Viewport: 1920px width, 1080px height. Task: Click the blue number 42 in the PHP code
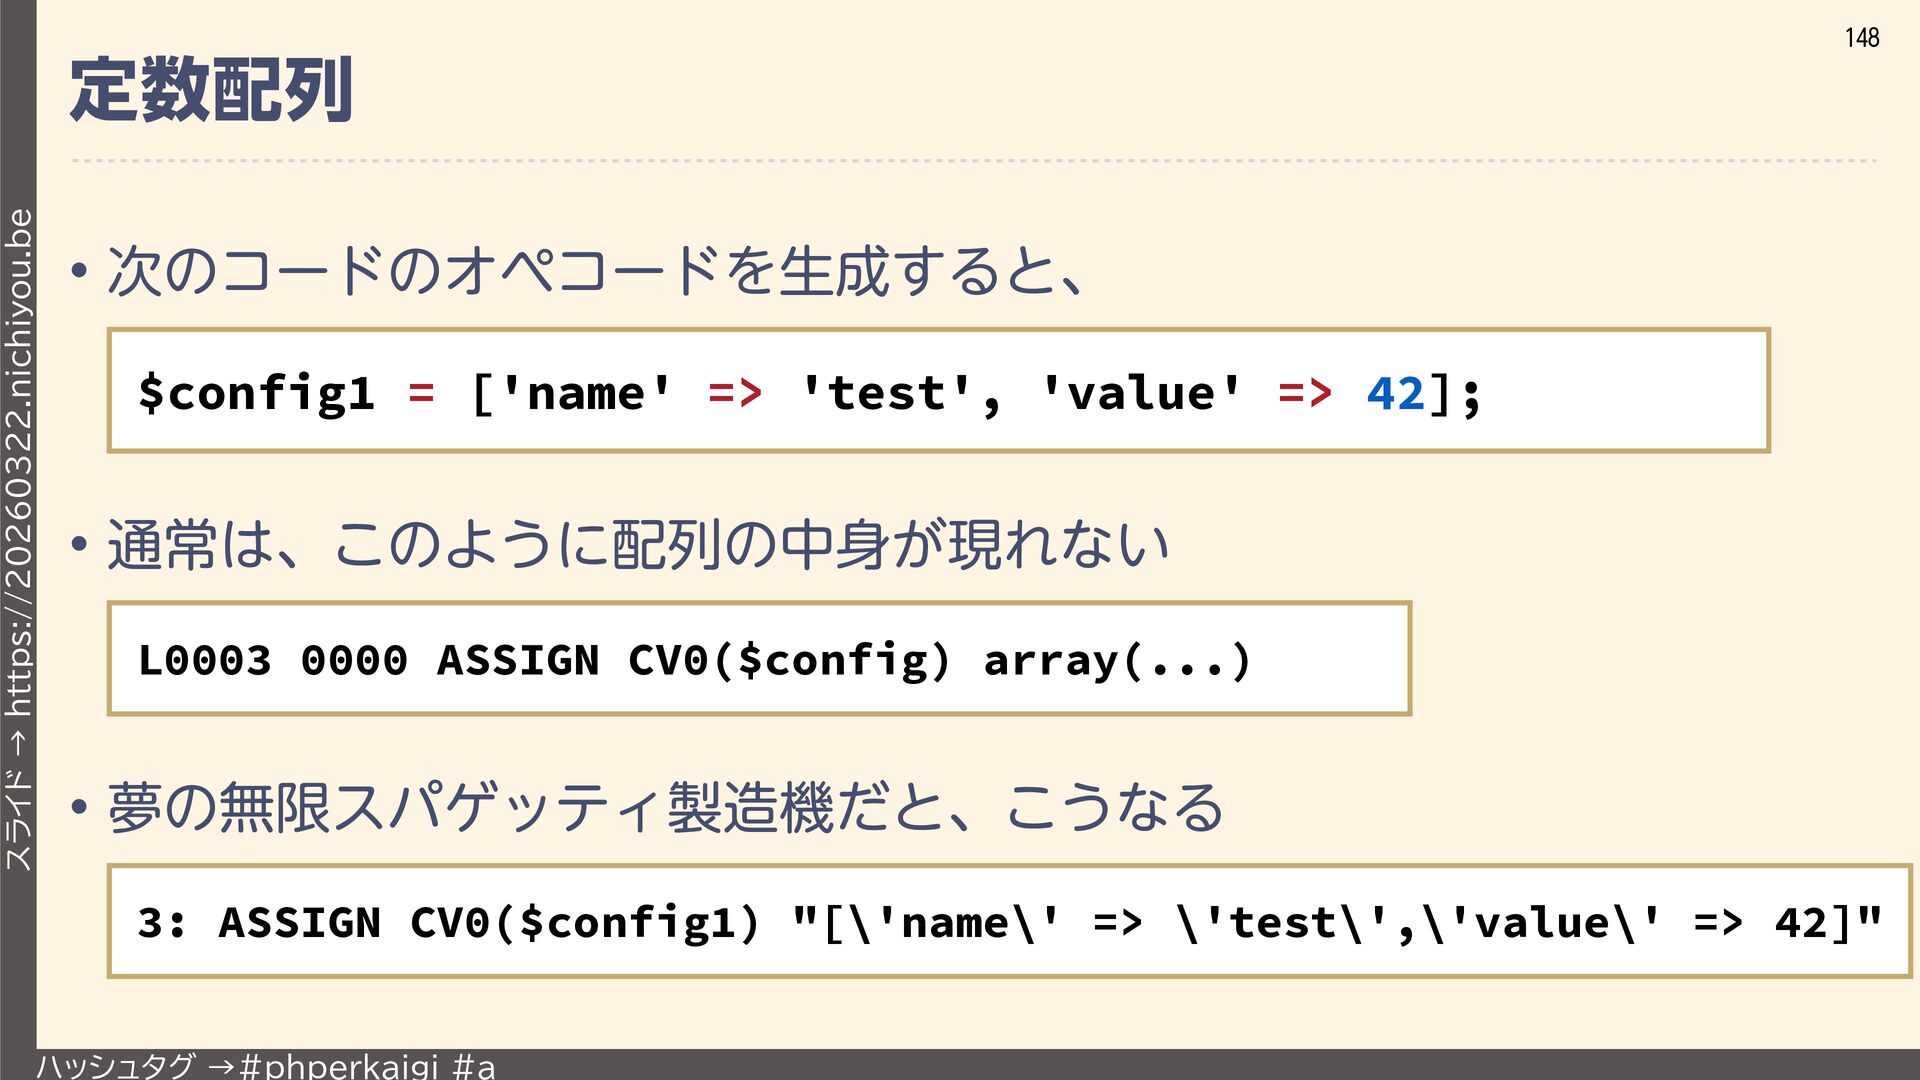[x=1395, y=393]
